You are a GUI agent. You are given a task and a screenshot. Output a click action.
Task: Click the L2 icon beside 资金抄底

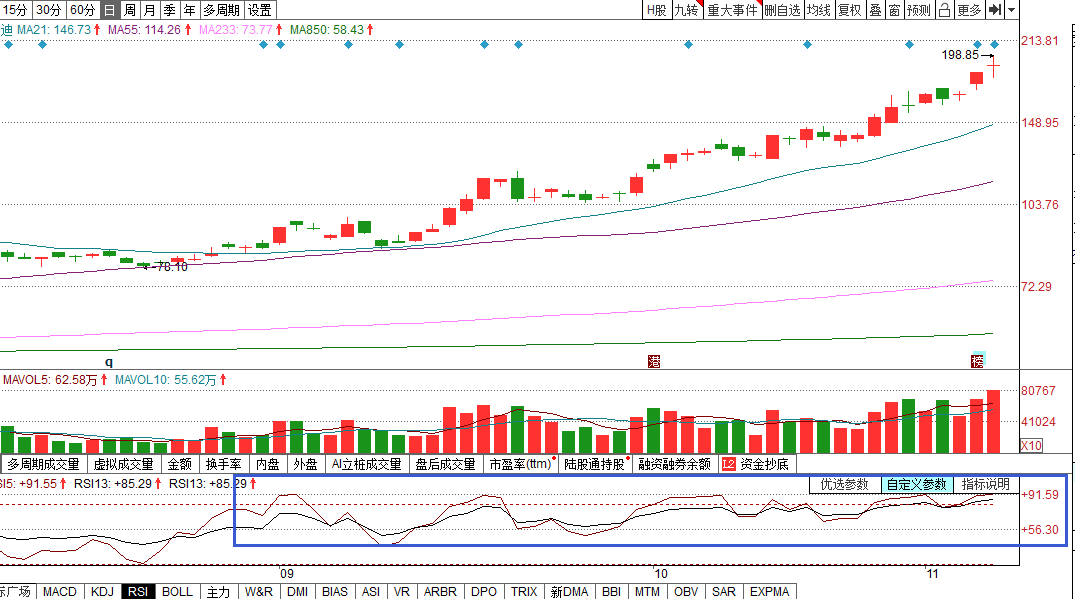[727, 464]
